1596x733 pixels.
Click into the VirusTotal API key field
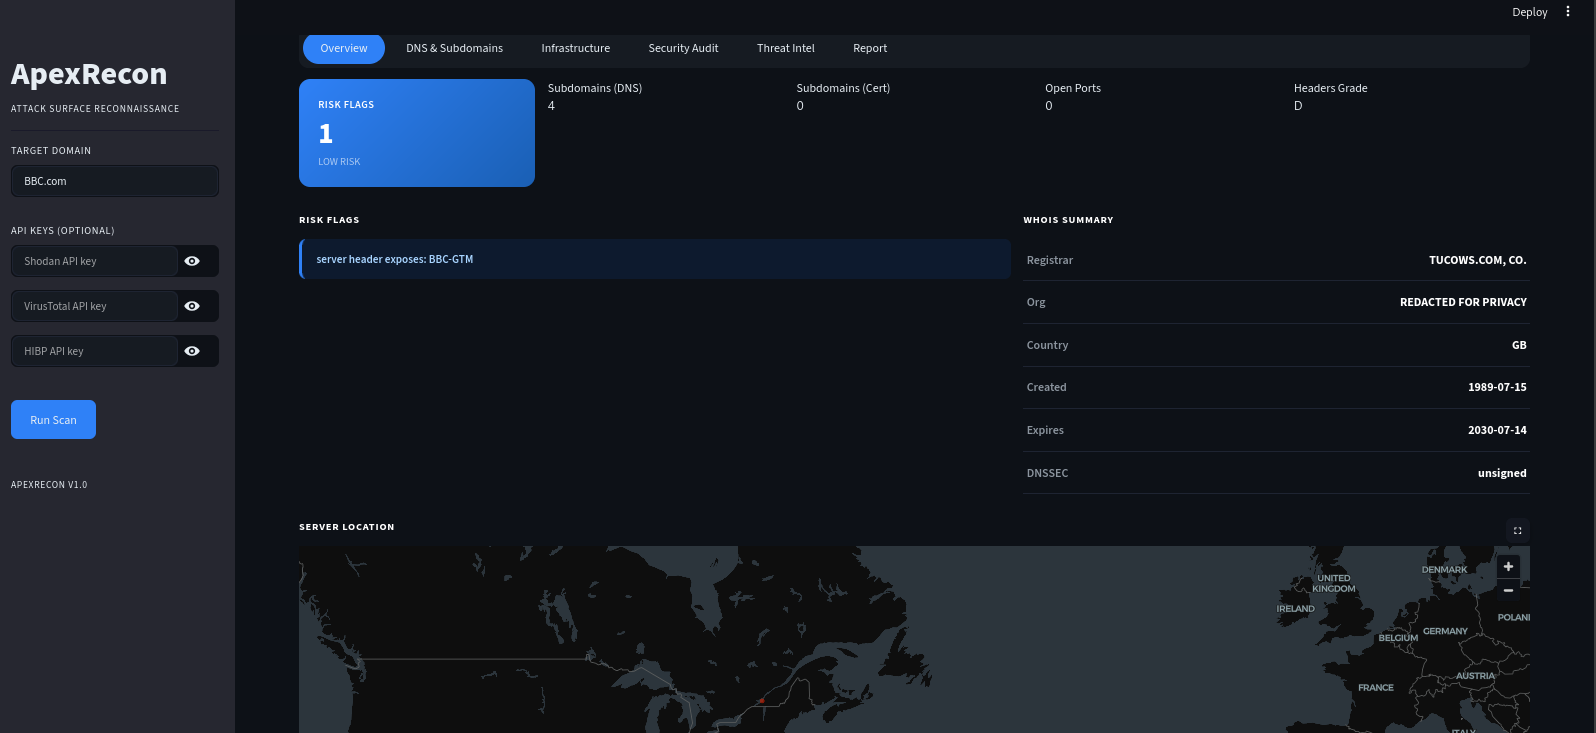click(94, 306)
